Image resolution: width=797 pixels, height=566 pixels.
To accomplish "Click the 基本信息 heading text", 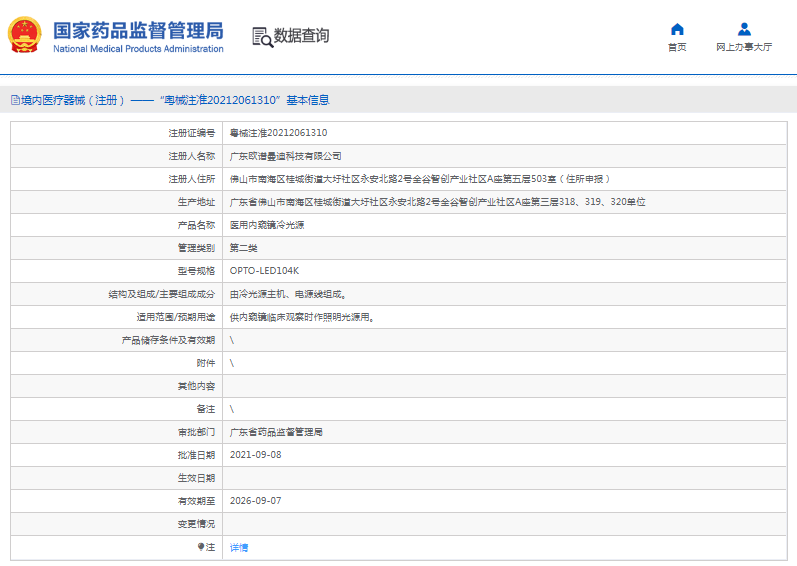I will pyautogui.click(x=308, y=100).
